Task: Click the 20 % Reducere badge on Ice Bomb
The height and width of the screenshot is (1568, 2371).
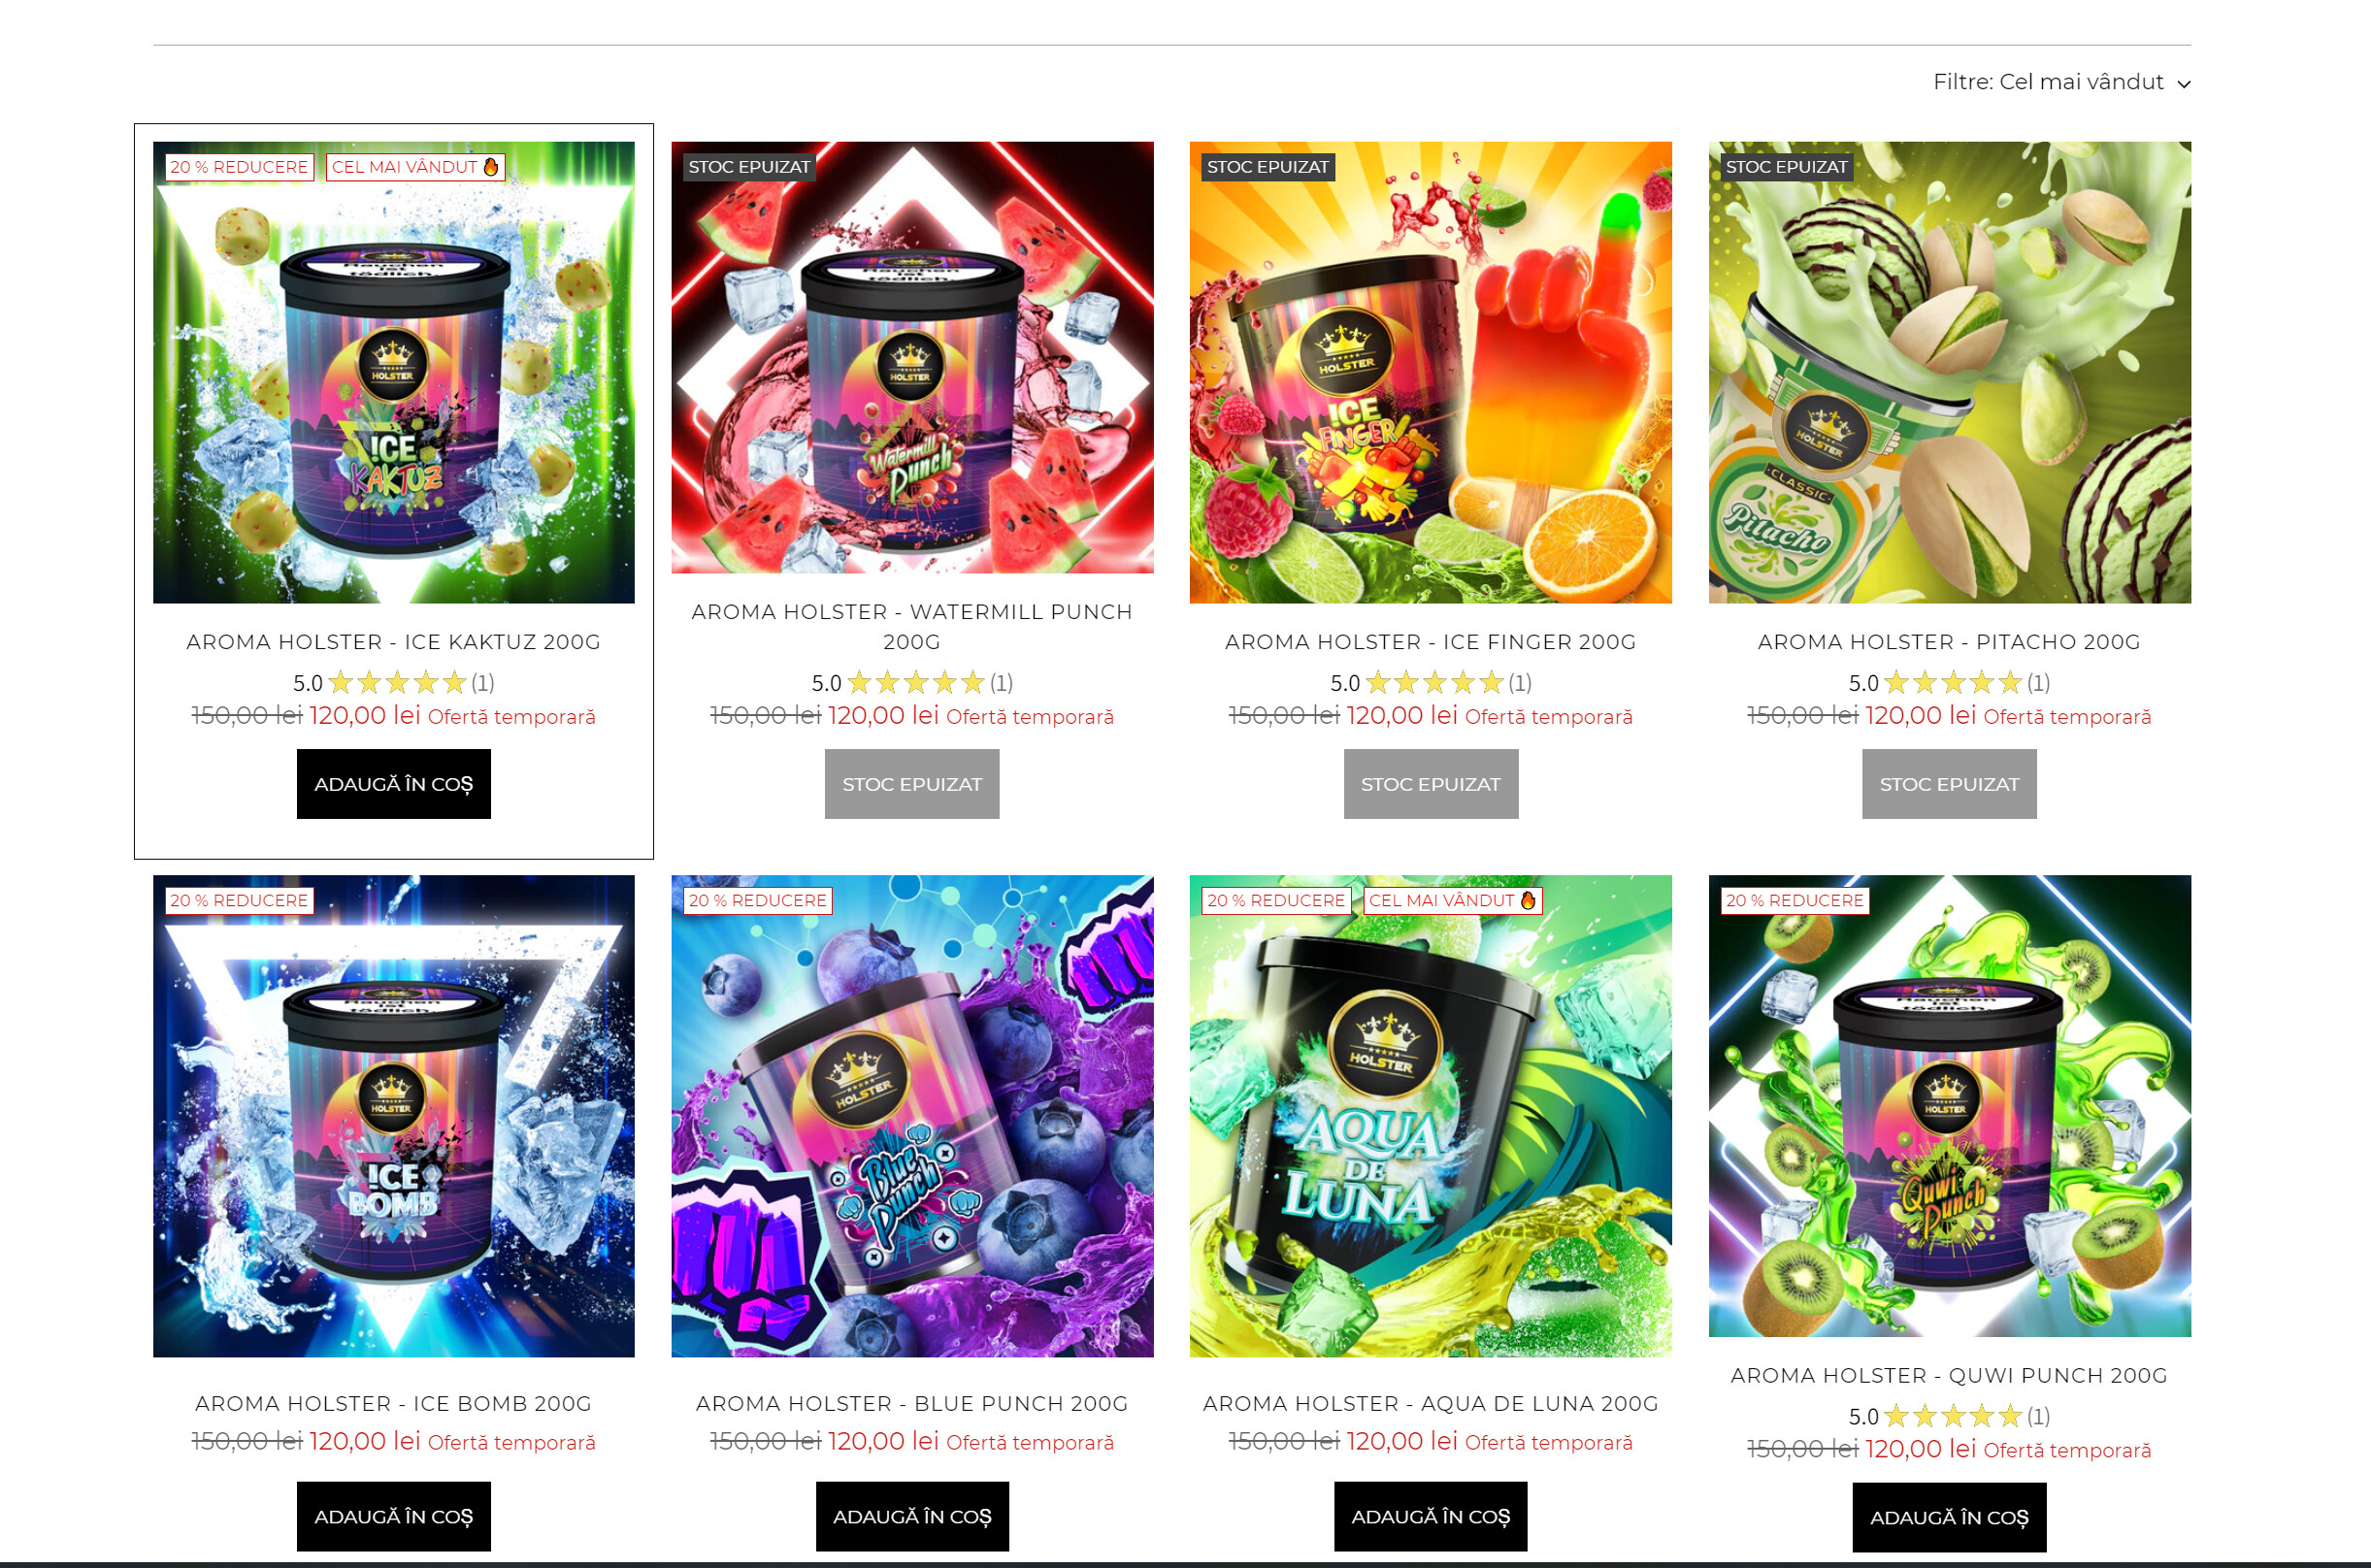Action: (x=239, y=900)
